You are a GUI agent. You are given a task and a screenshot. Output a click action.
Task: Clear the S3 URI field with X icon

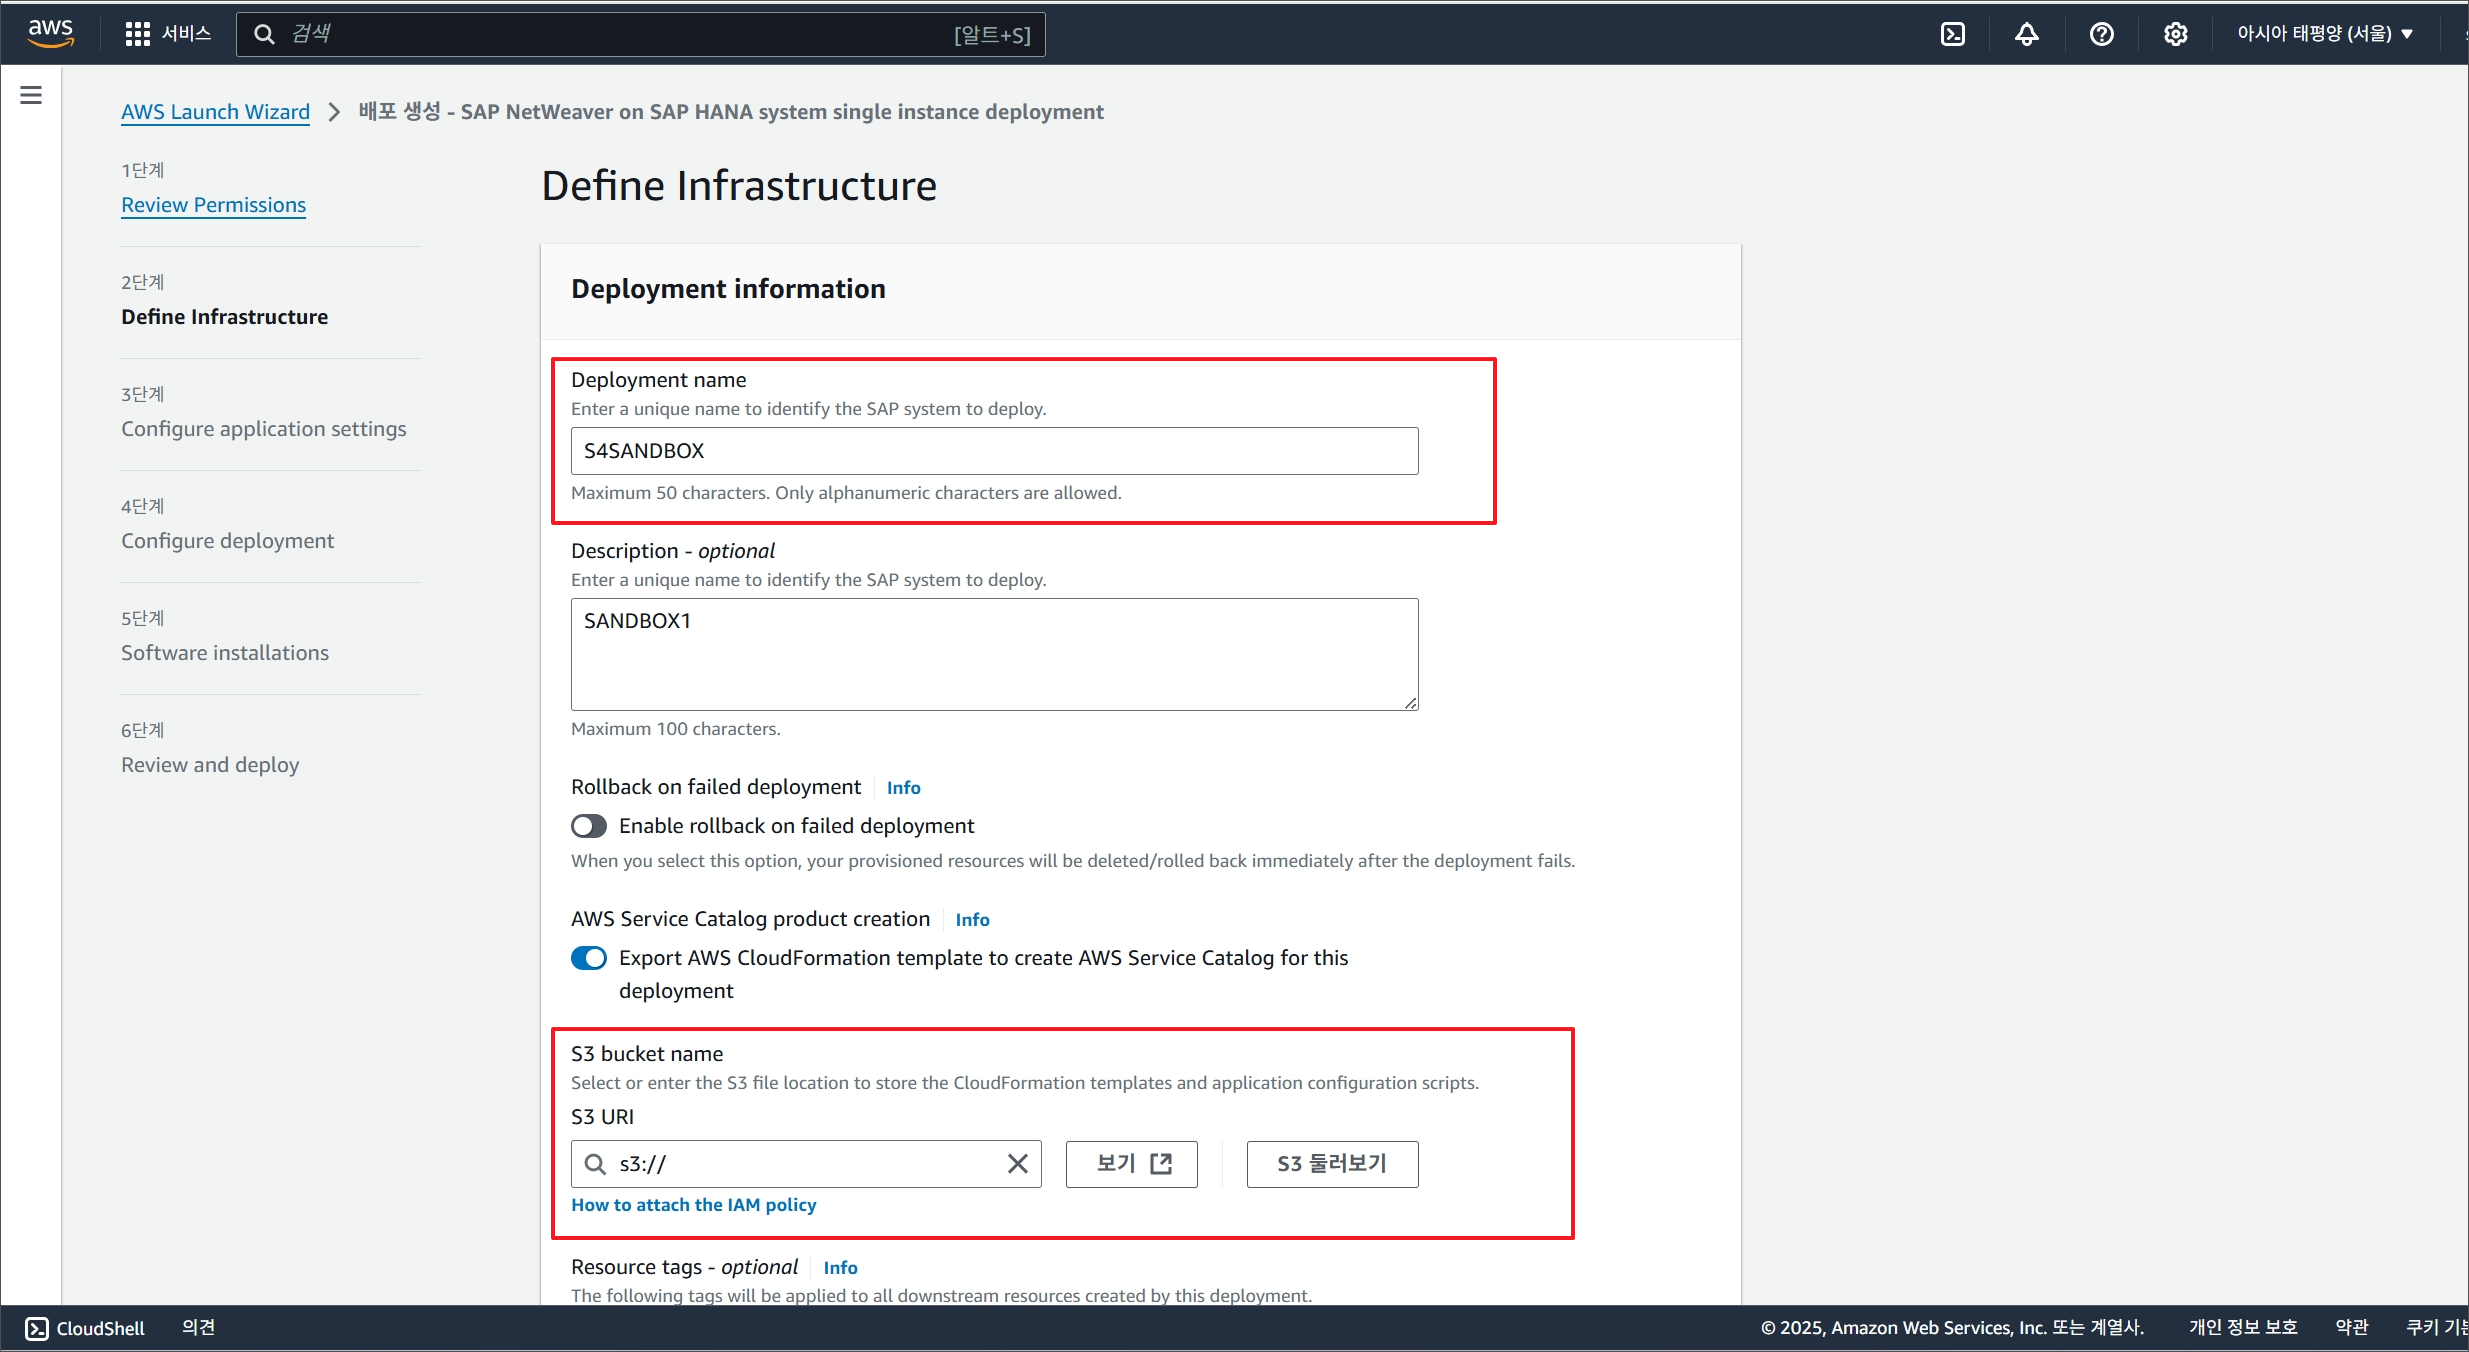click(1017, 1164)
